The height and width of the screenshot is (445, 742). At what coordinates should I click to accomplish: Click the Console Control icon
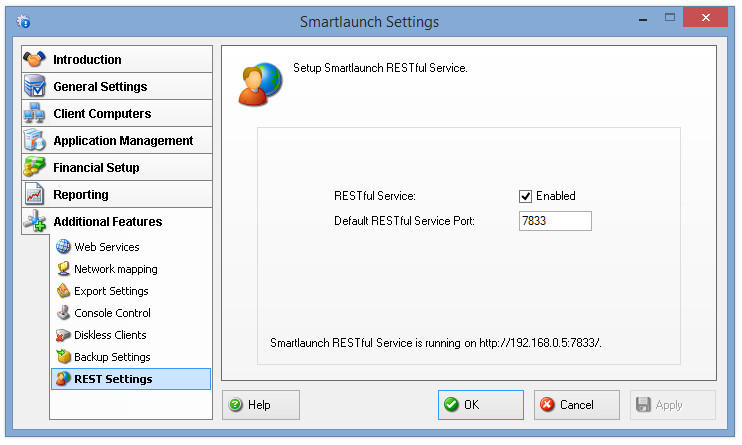click(63, 313)
